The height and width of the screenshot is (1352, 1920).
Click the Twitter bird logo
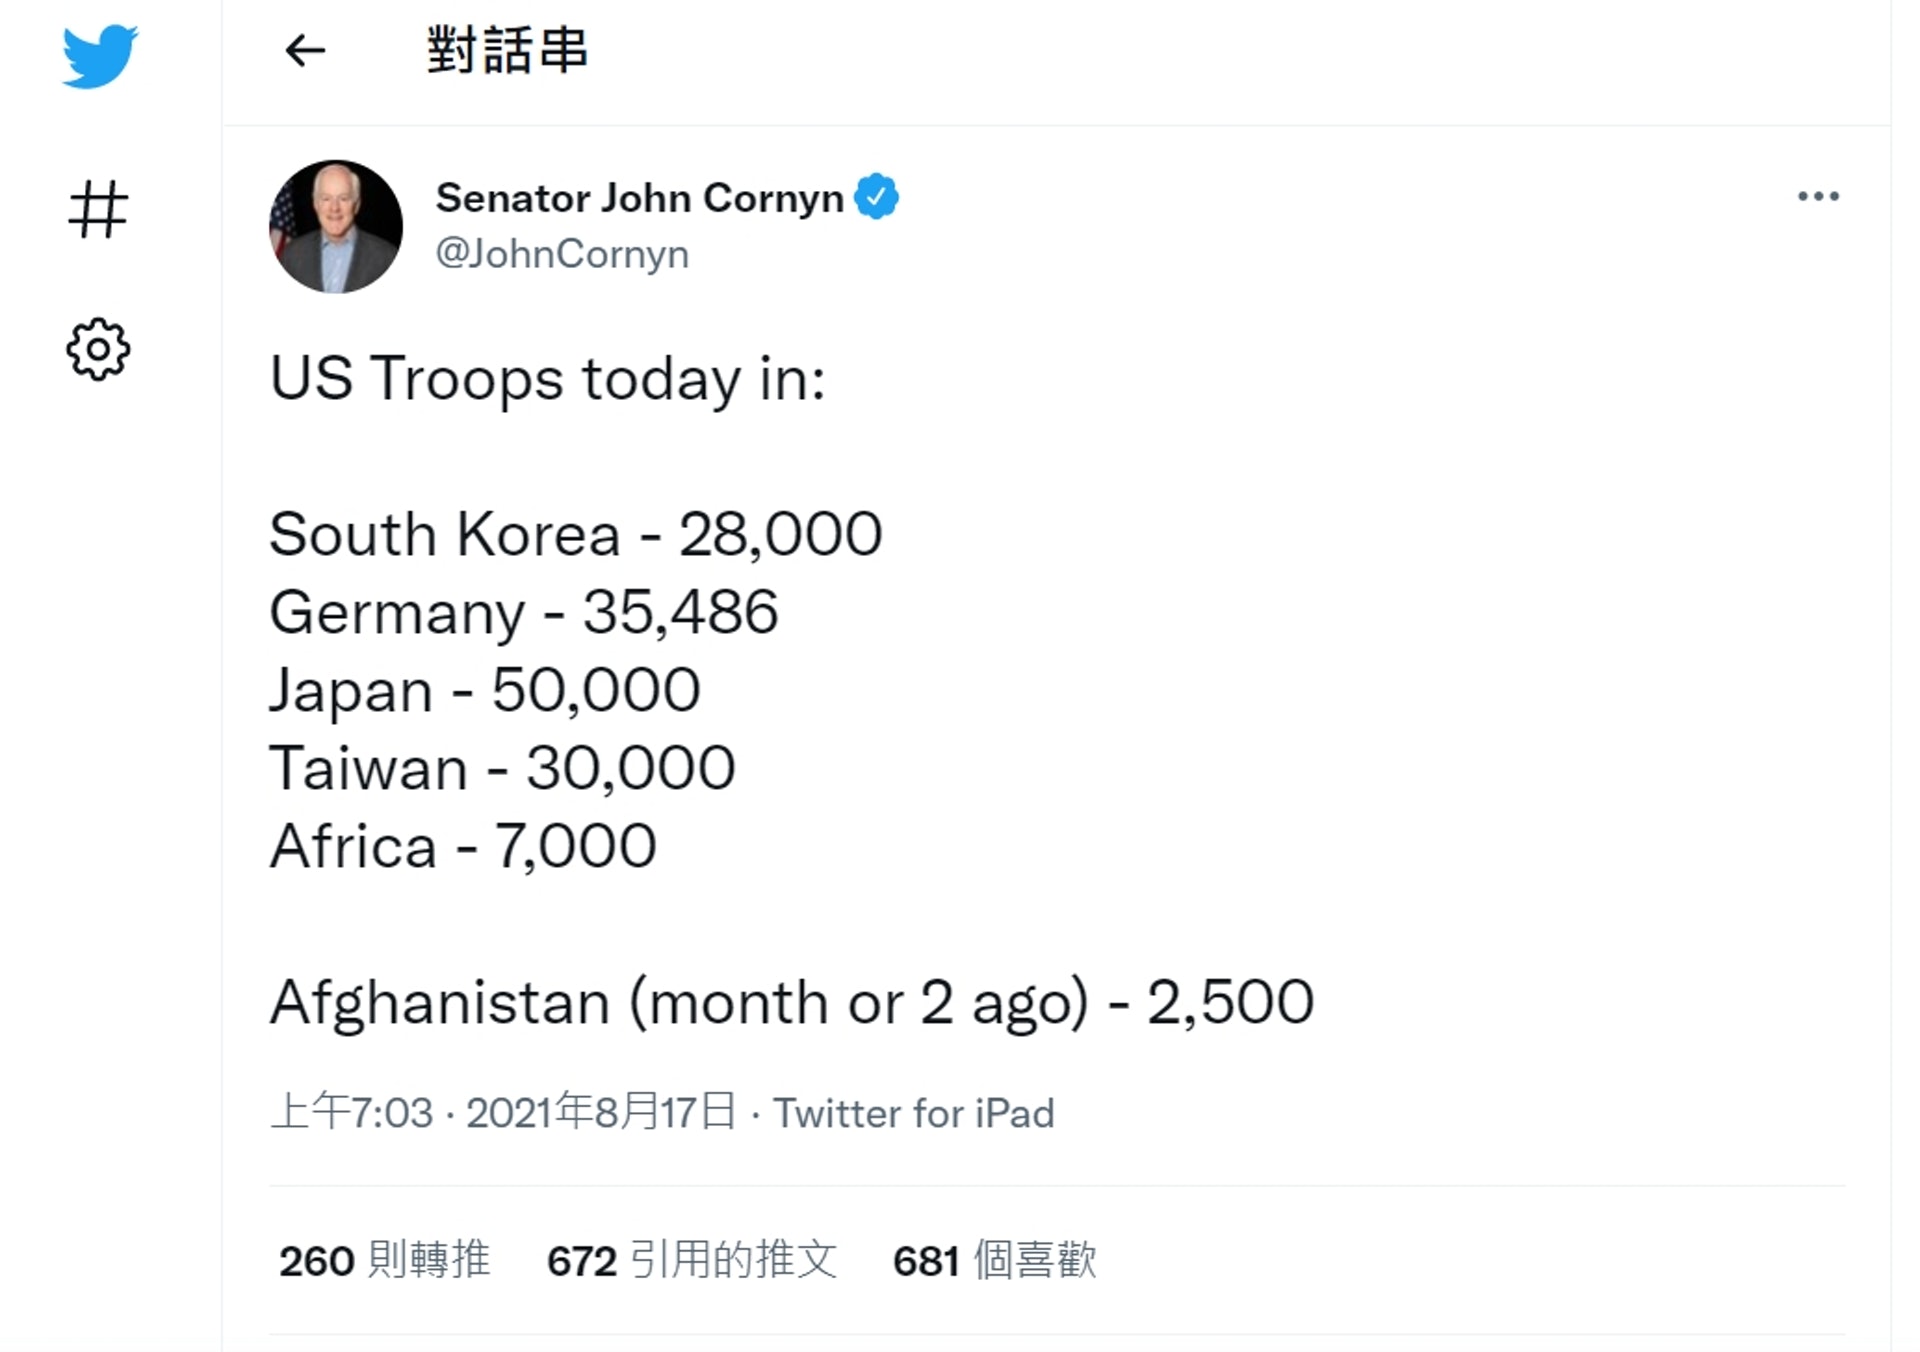click(x=99, y=56)
